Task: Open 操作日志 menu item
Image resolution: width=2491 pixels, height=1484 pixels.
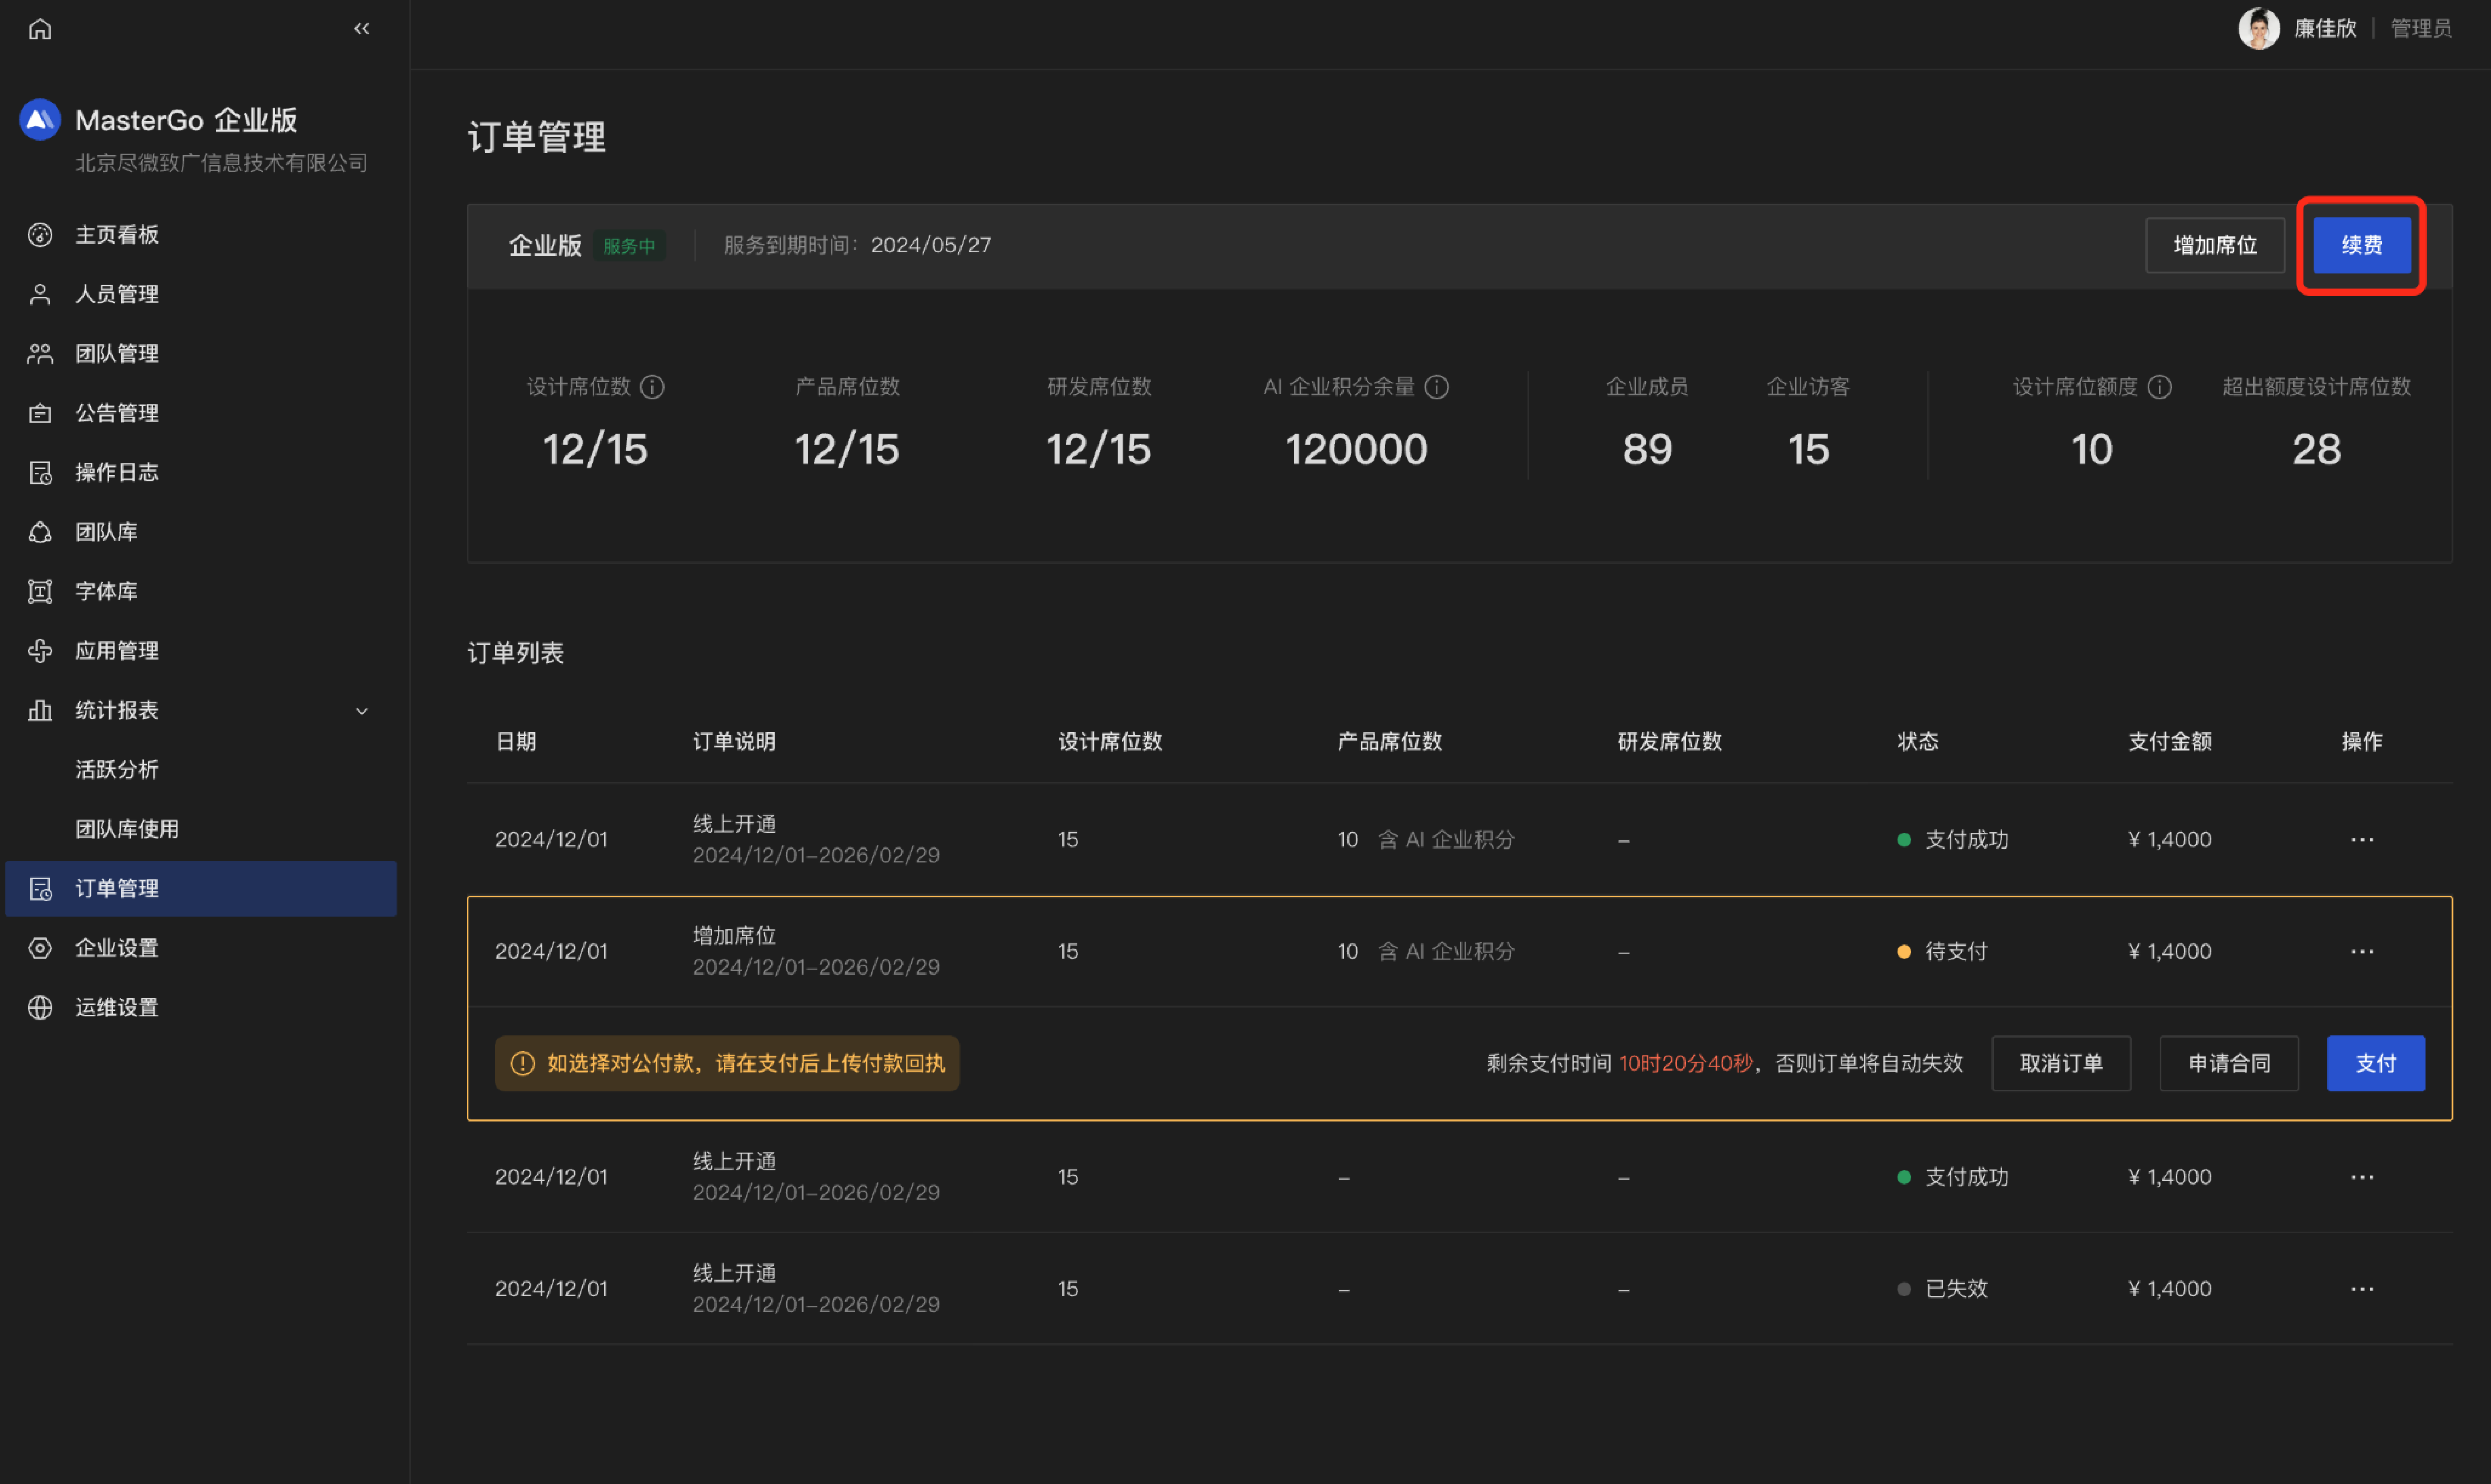Action: pos(200,472)
